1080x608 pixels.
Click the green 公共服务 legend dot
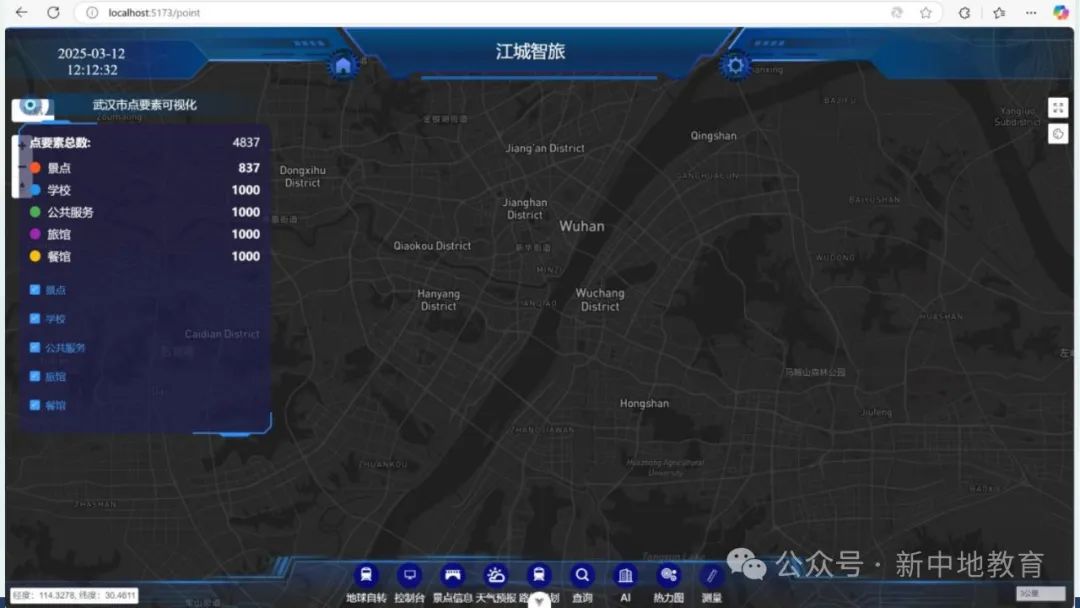pos(35,212)
